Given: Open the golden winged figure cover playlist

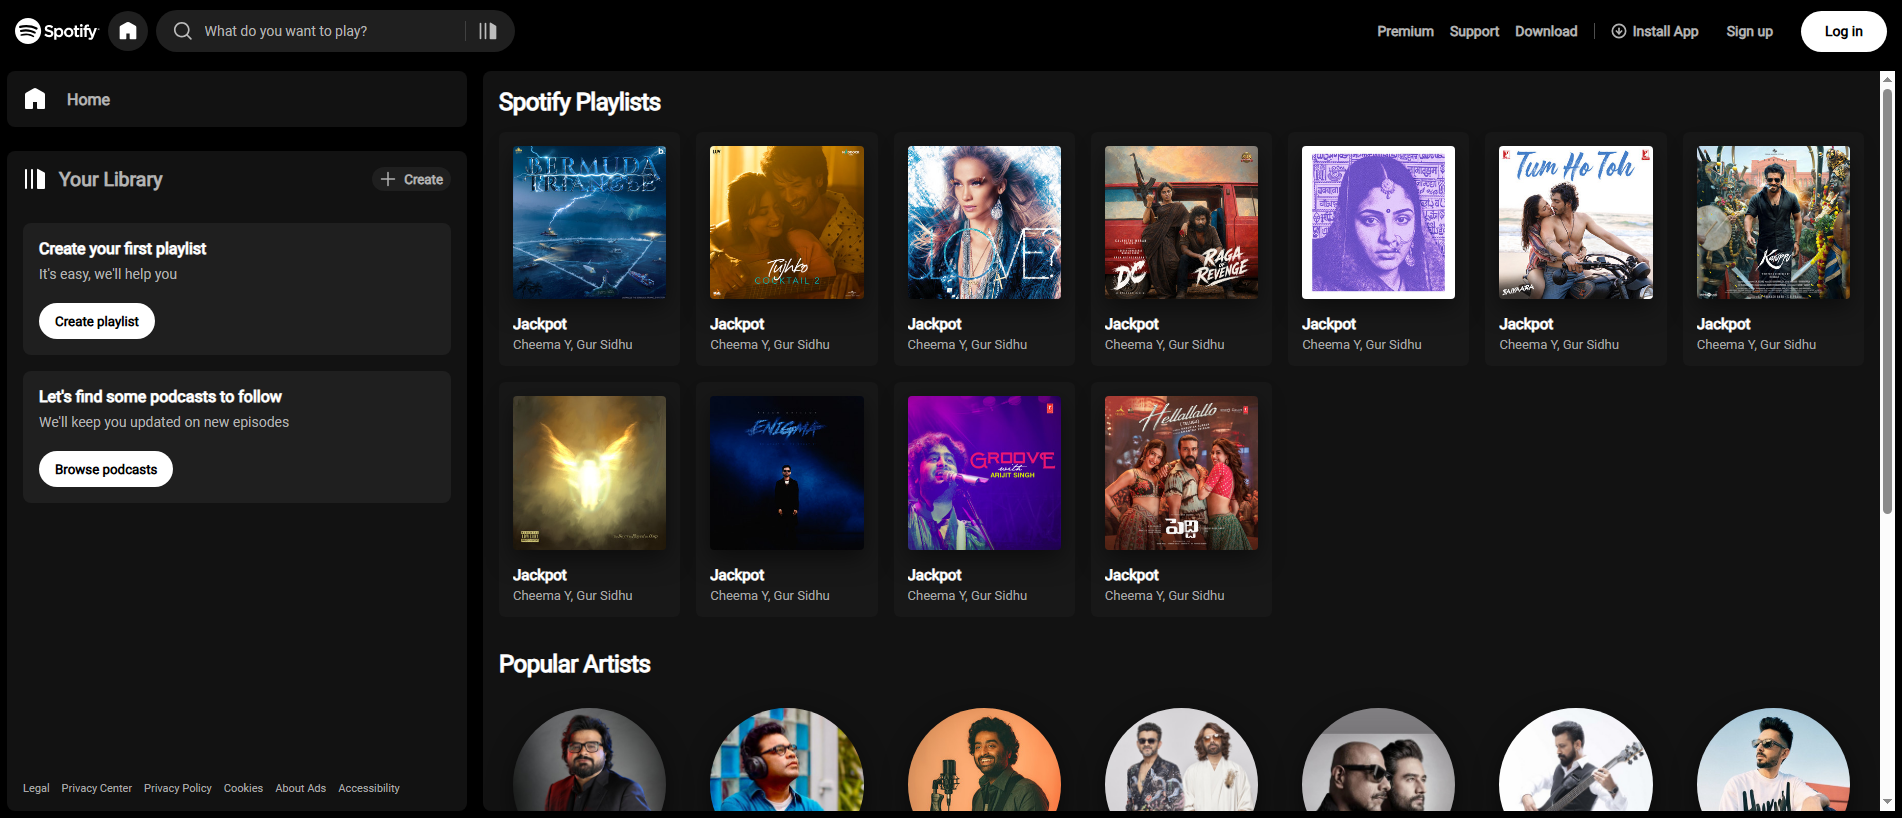Looking at the screenshot, I should [x=589, y=473].
